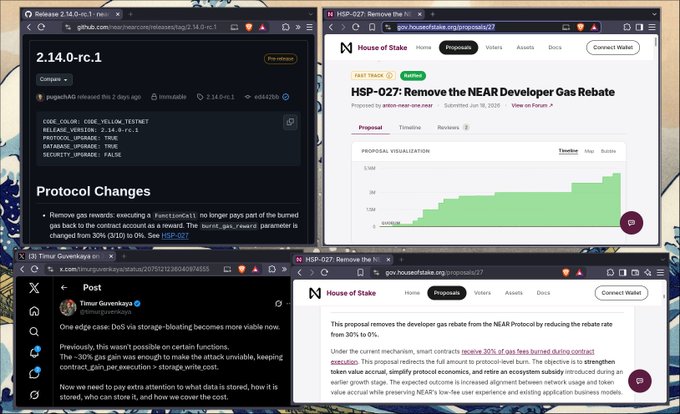Open the Compare dropdown on release page
The height and width of the screenshot is (414, 680).
click(x=54, y=79)
